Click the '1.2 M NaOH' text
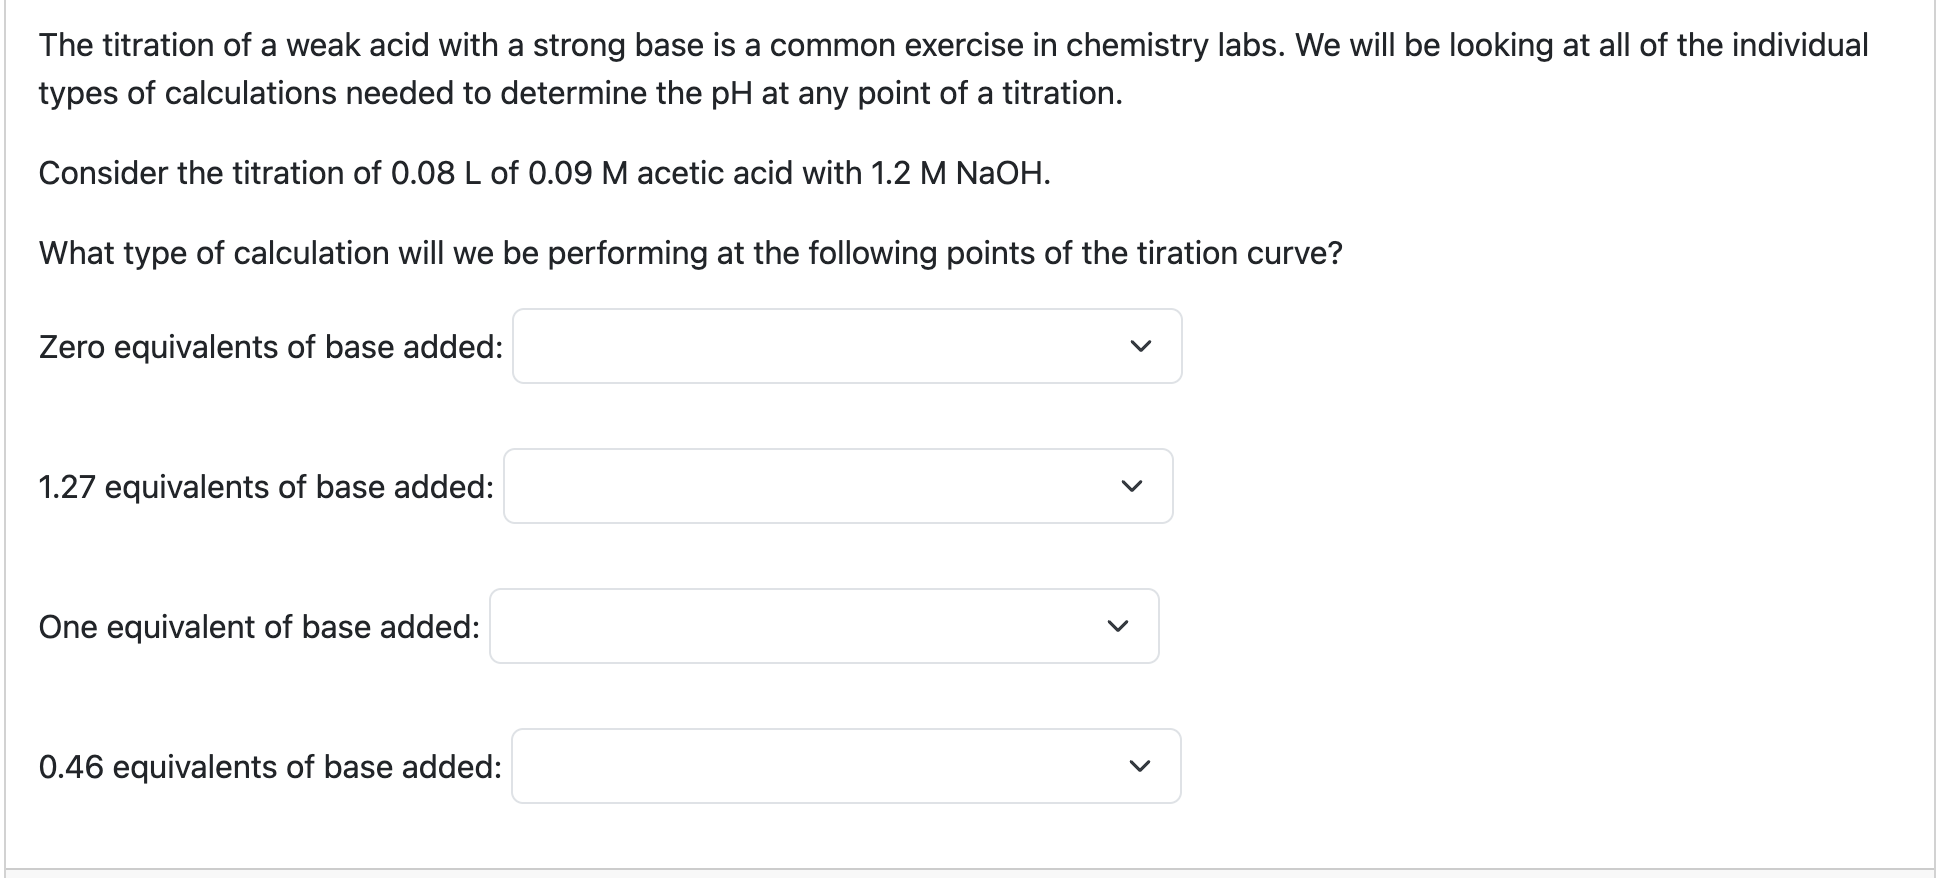The height and width of the screenshot is (878, 1944). (x=960, y=173)
